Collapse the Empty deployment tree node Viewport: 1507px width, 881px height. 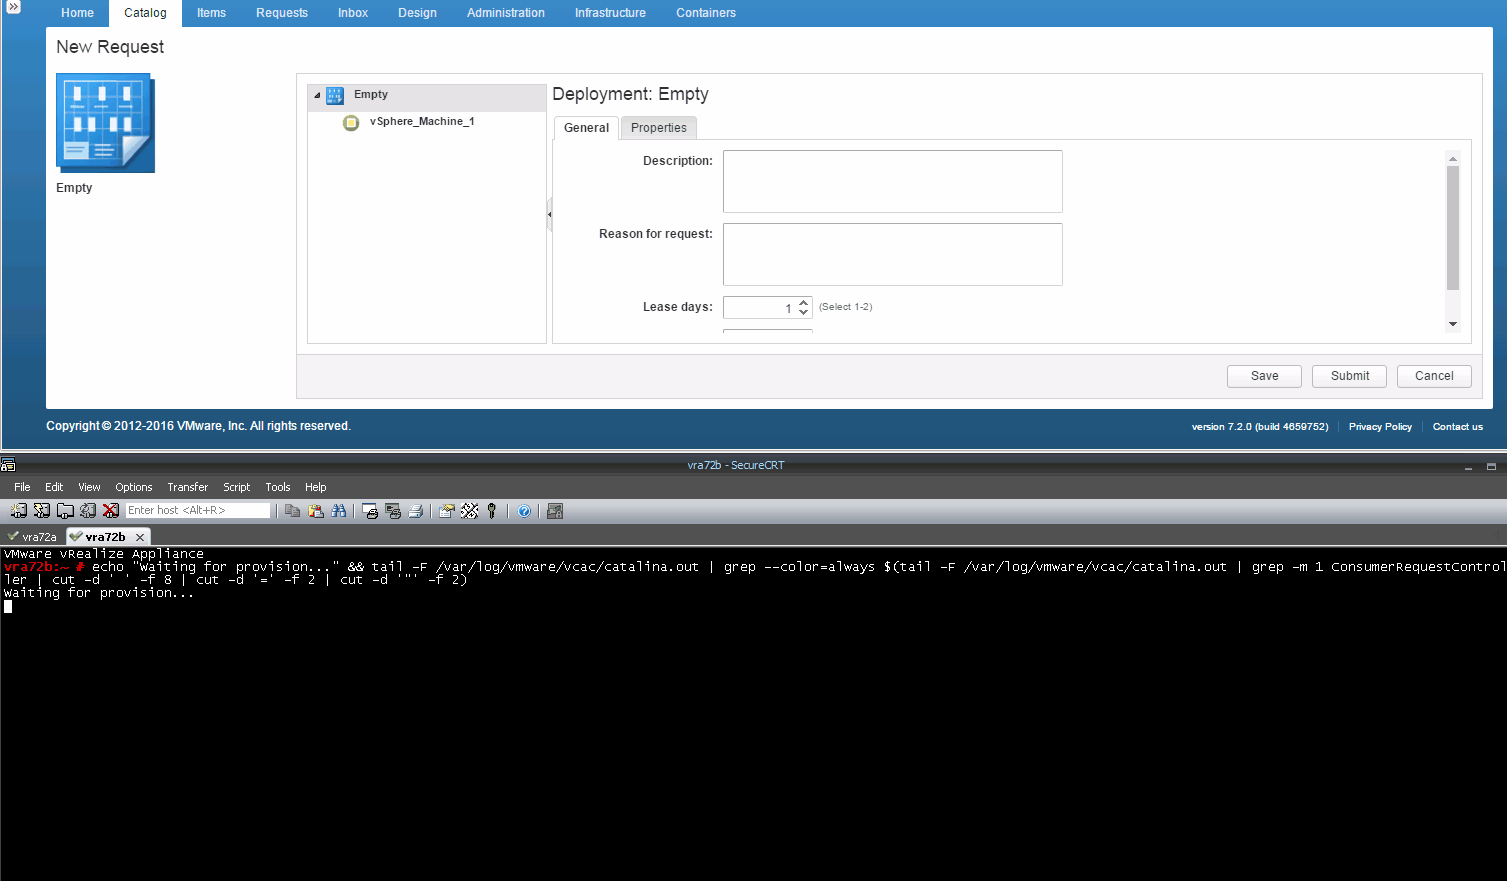[315, 94]
